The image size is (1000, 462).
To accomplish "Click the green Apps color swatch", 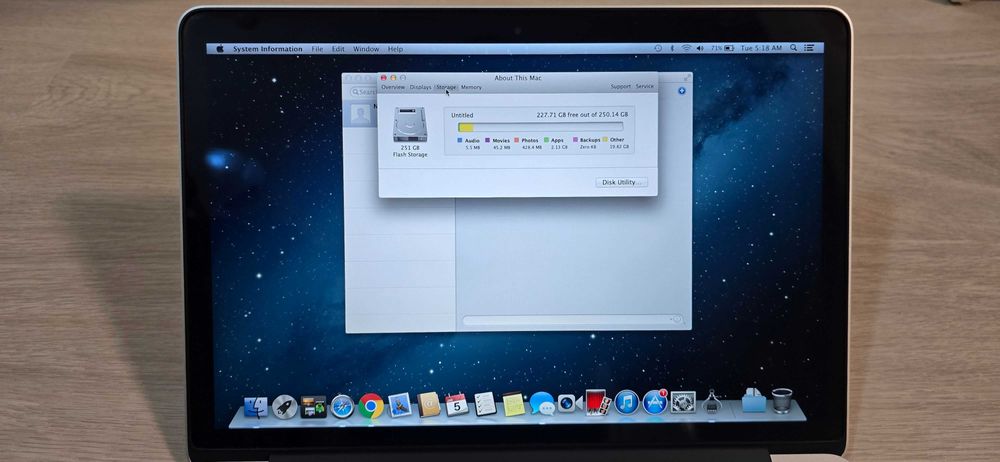I will pos(547,140).
